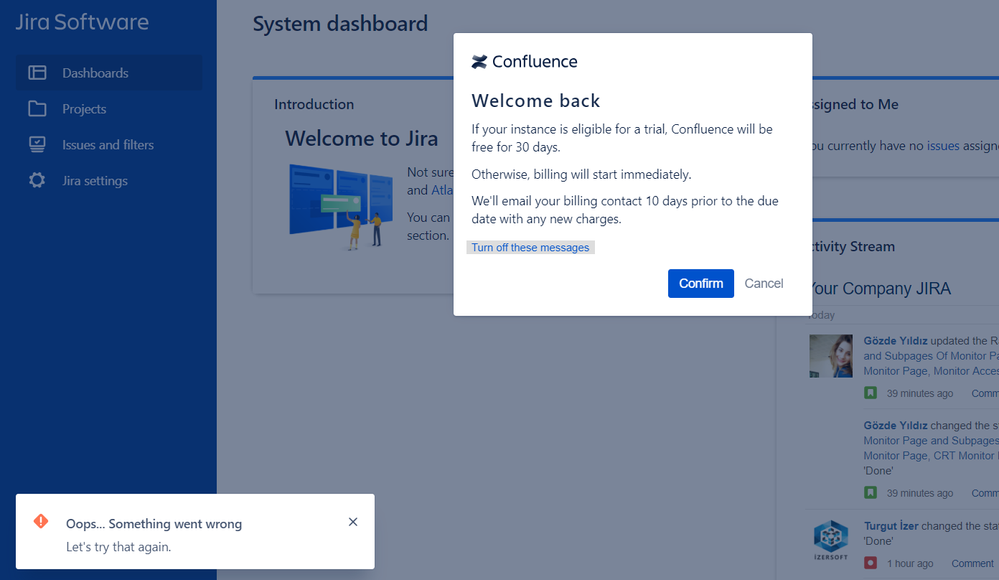Screen dimensions: 999x580
Task: Click the Welcome to Jira heading
Action: pyautogui.click(x=362, y=138)
